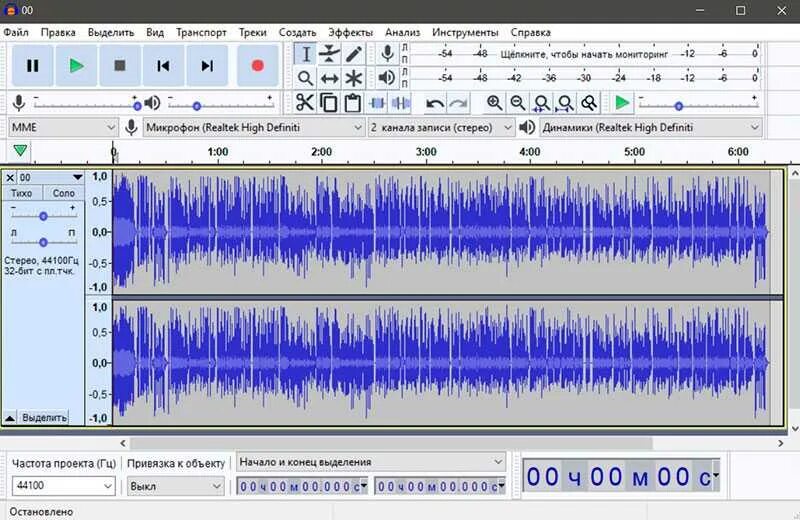Viewport: 800px width, 520px height.
Task: Click the Zoom Toggle icon
Action: click(x=589, y=103)
